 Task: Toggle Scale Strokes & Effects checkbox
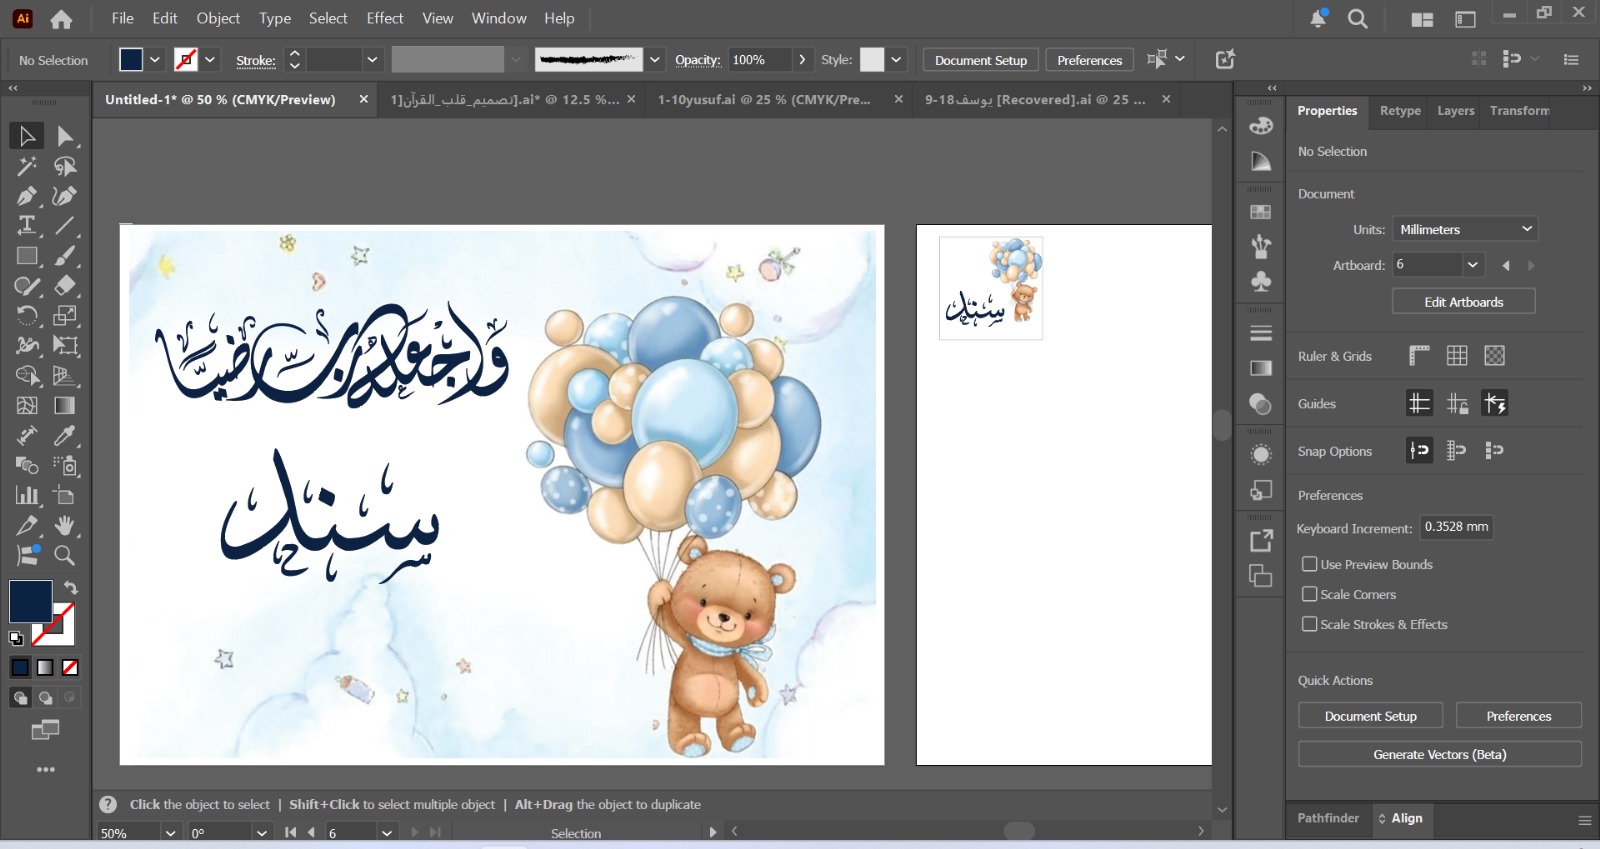pyautogui.click(x=1309, y=624)
